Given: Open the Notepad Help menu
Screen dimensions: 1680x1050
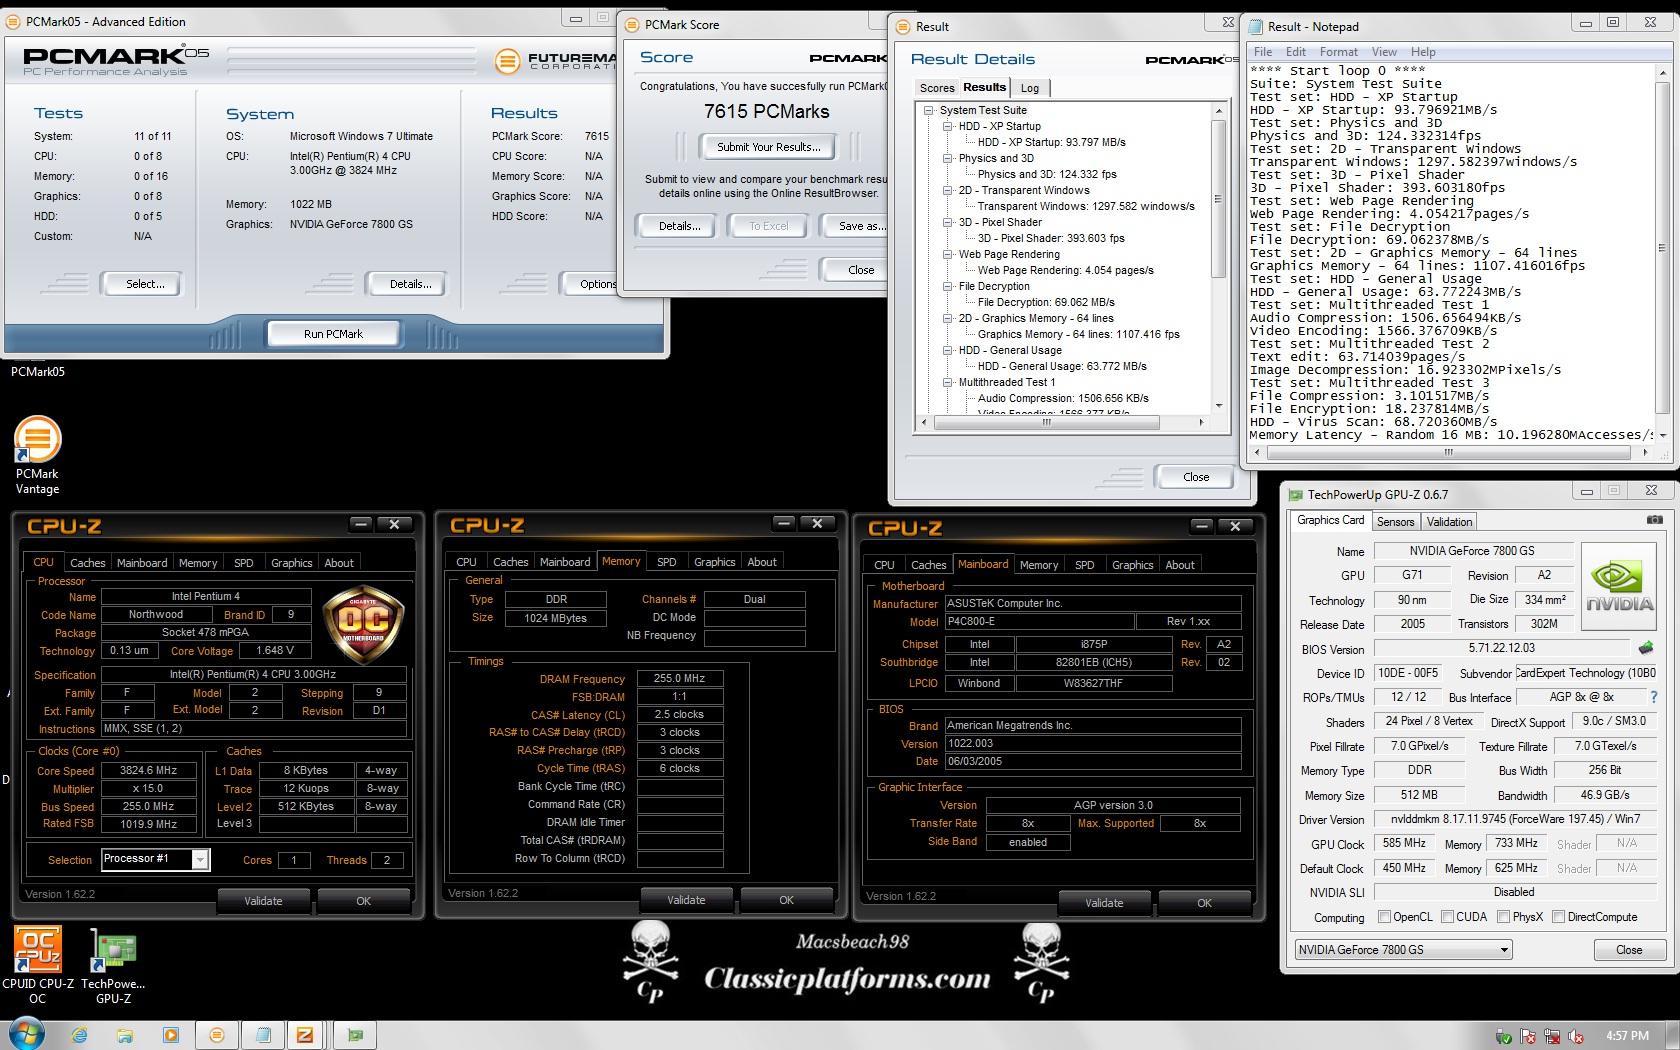Looking at the screenshot, I should tap(1423, 52).
